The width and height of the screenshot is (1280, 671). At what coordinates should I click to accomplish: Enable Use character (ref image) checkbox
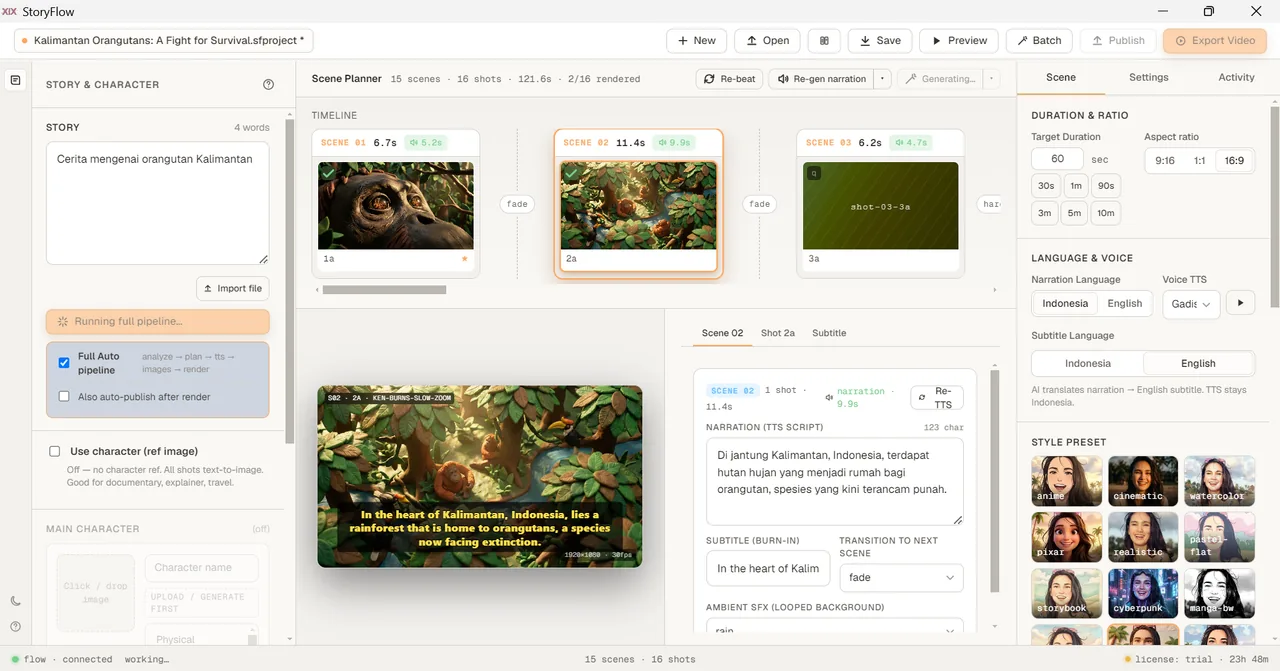55,451
